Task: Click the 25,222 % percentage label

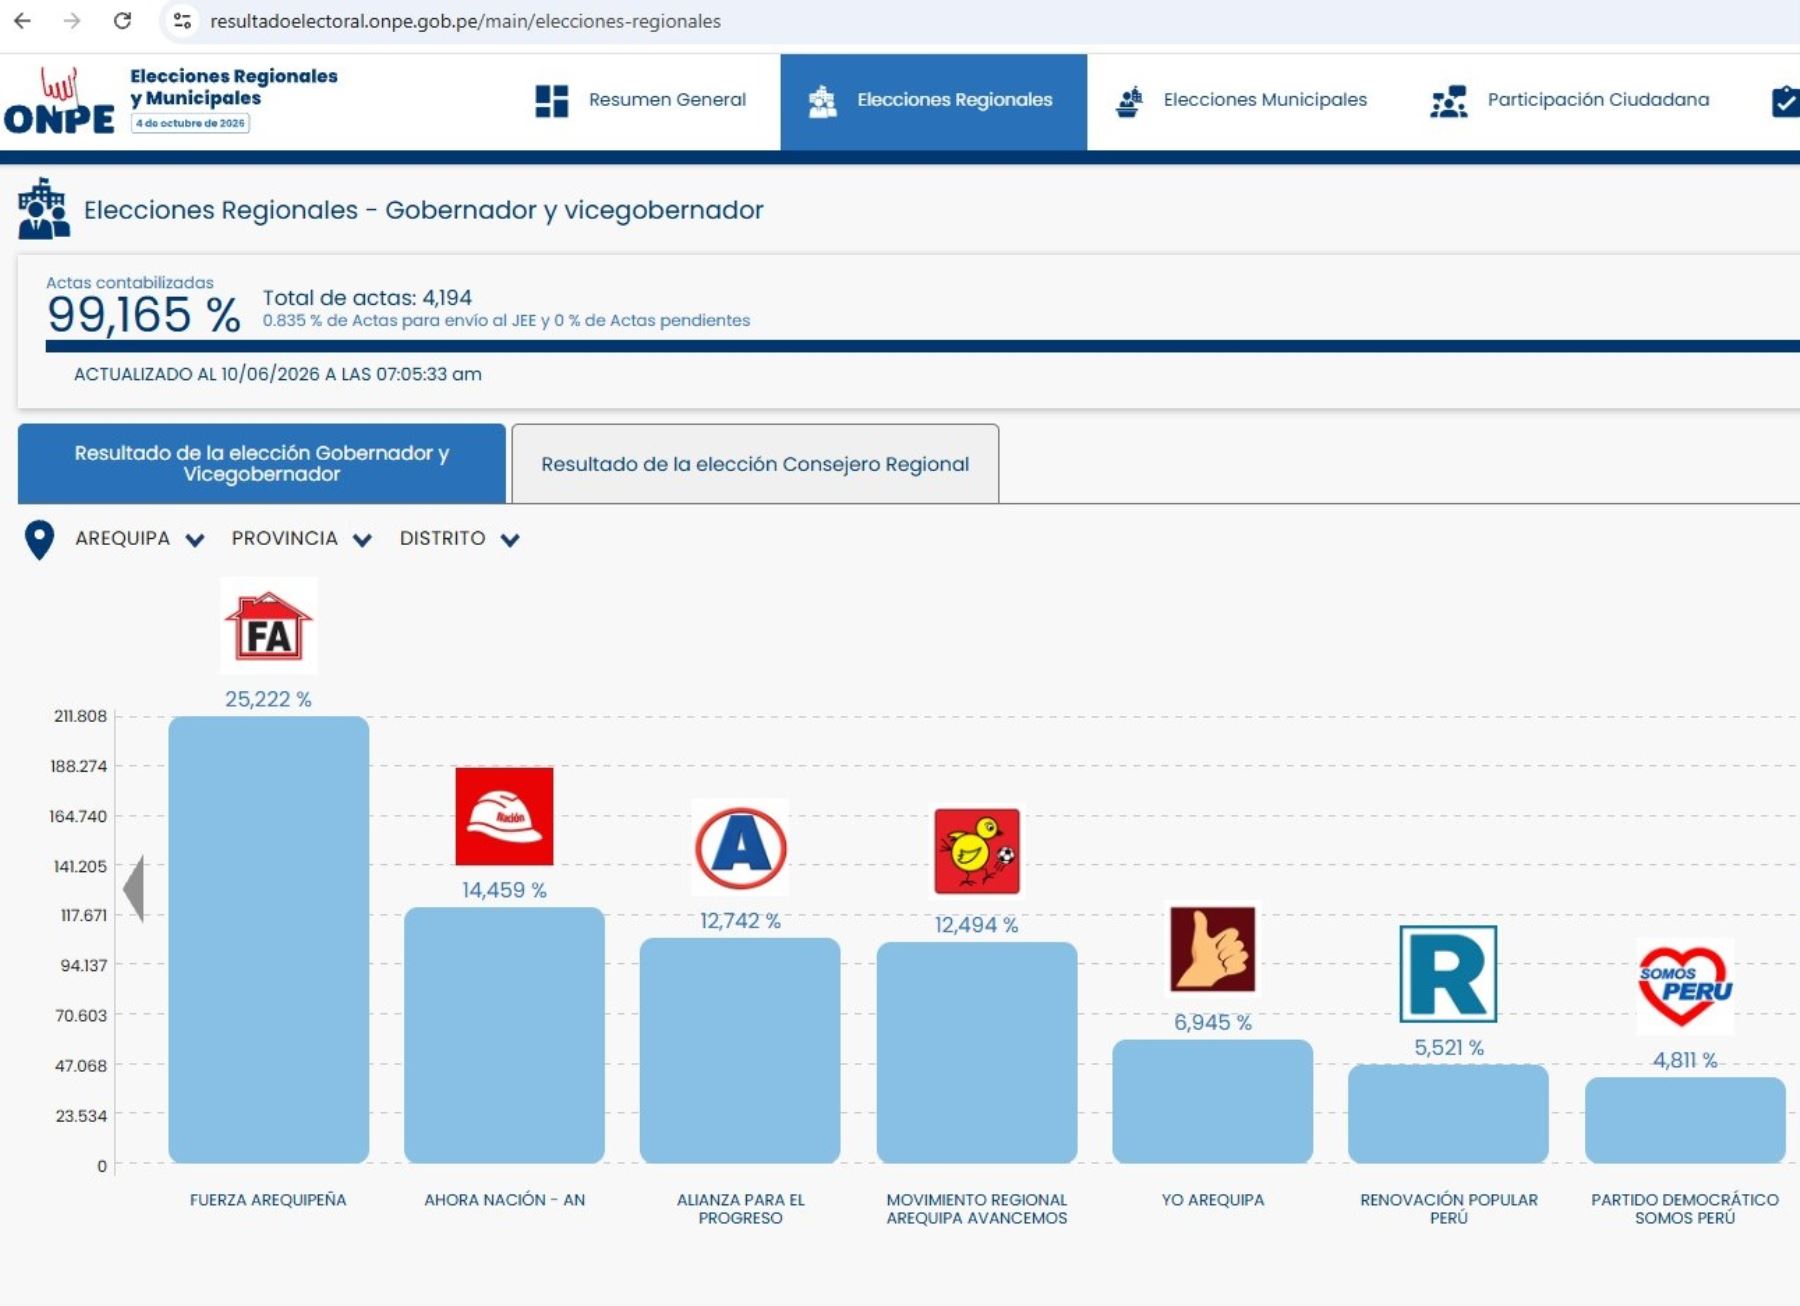Action: pyautogui.click(x=268, y=699)
